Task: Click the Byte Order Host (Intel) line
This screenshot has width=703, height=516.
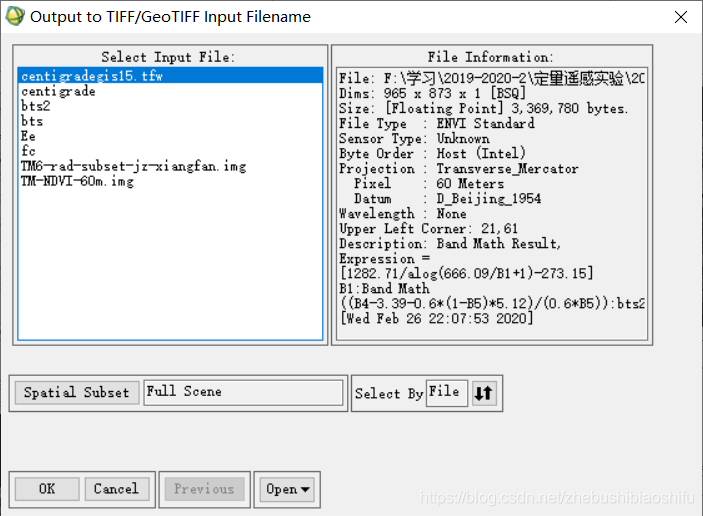Action: [432, 153]
